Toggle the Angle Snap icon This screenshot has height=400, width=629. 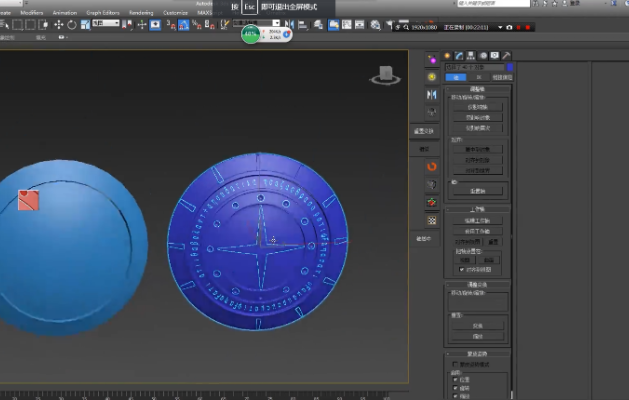(x=183, y=24)
